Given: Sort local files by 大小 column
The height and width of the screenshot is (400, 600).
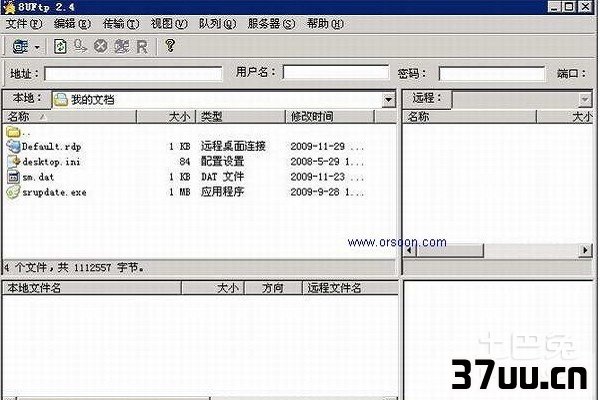Looking at the screenshot, I should [x=166, y=117].
